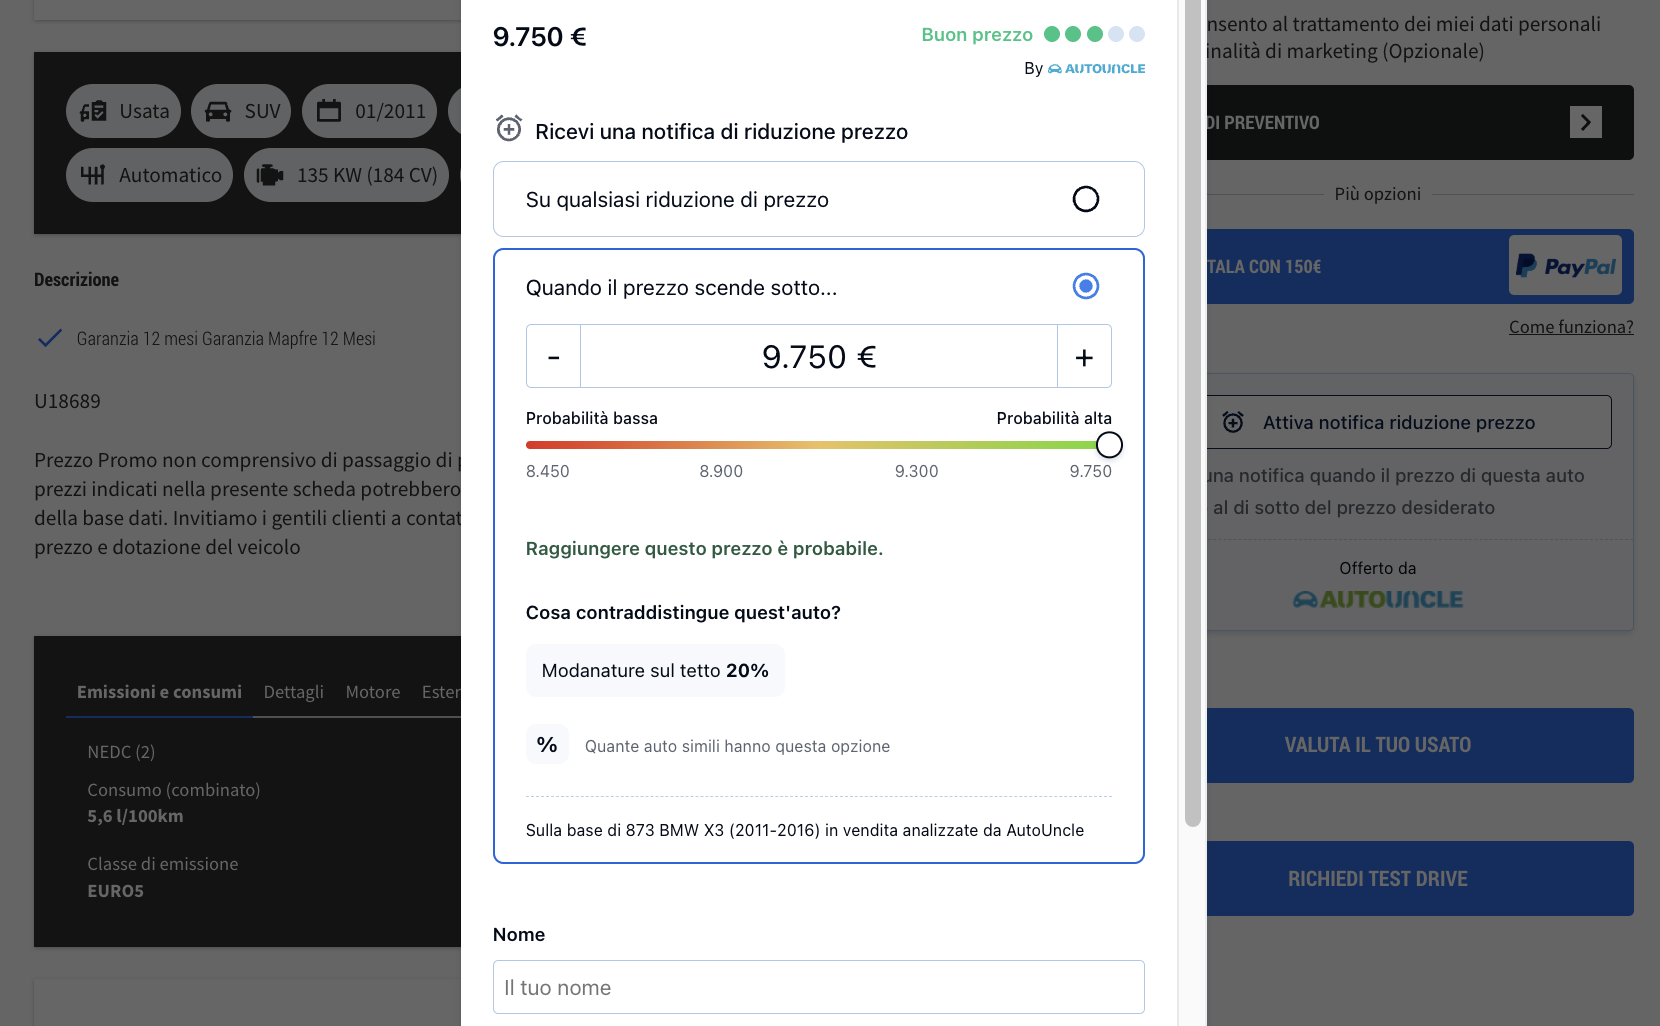Viewport: 1660px width, 1026px height.
Task: Click the PayPal logo on the blue button
Action: 1564,266
